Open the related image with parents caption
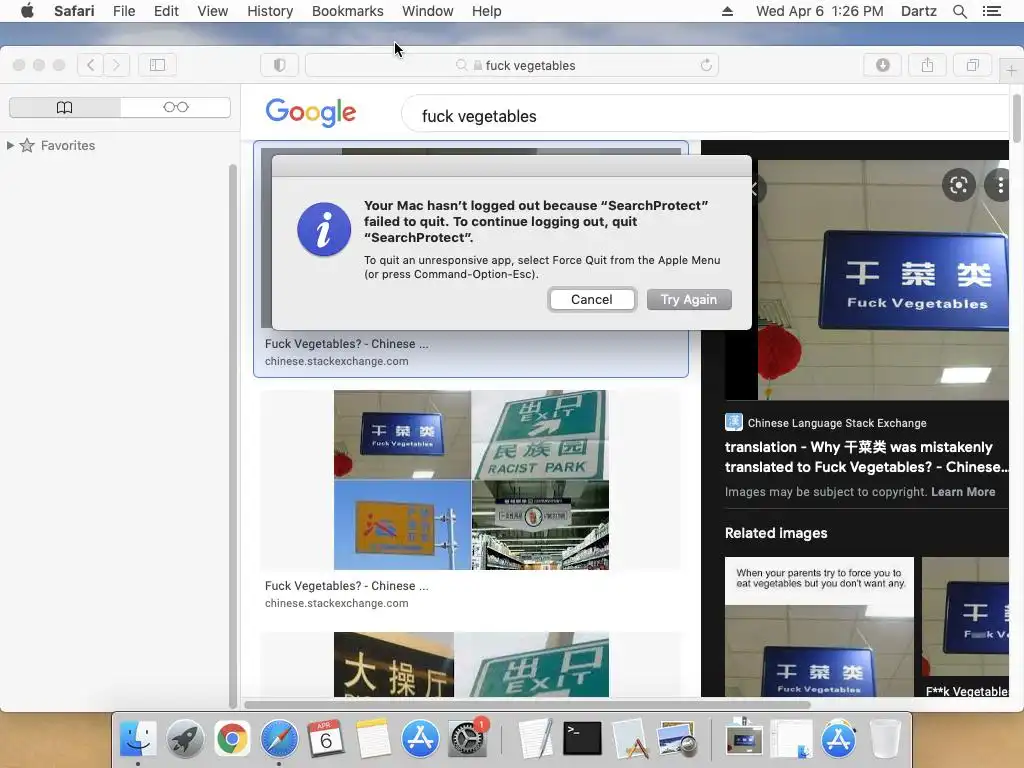Image resolution: width=1024 pixels, height=768 pixels. (x=819, y=627)
